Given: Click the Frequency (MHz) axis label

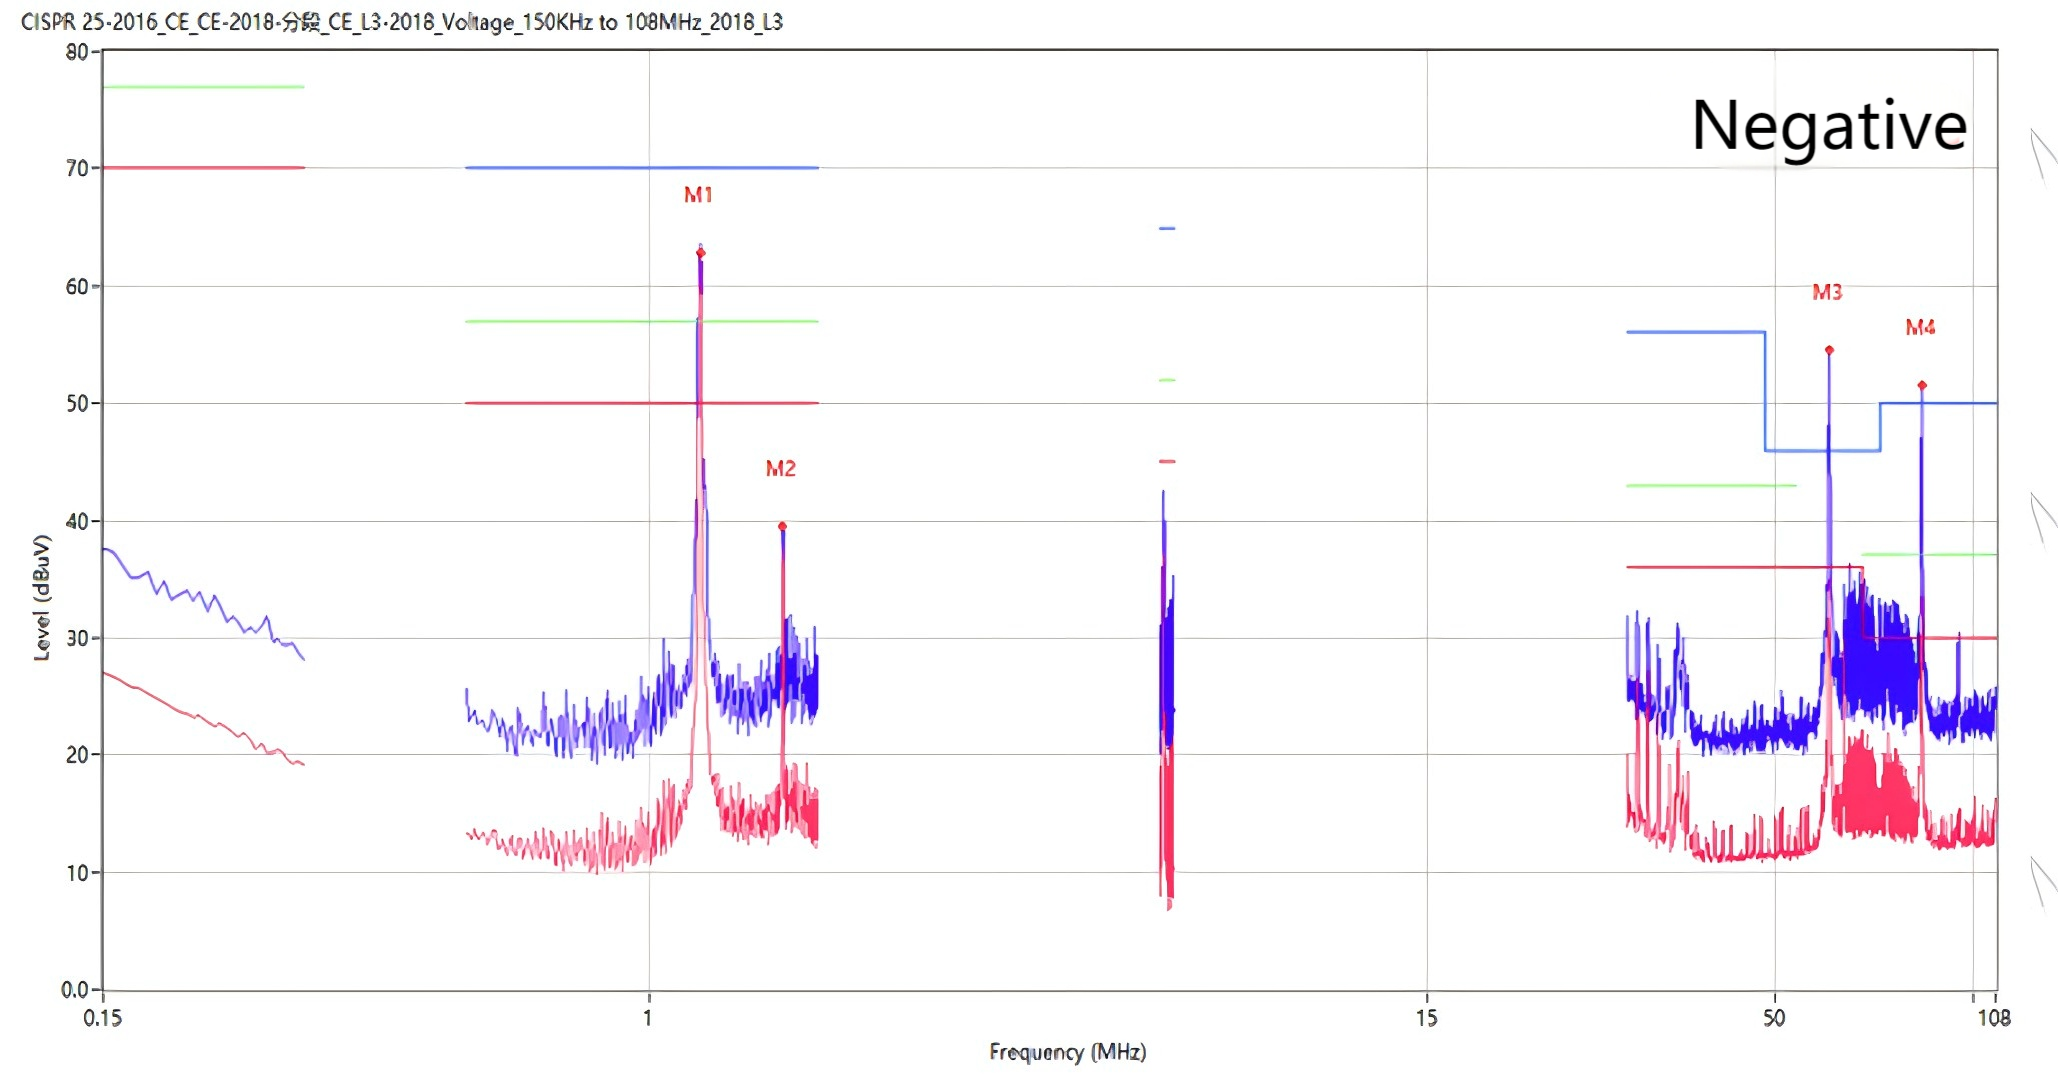Looking at the screenshot, I should tap(1067, 1052).
